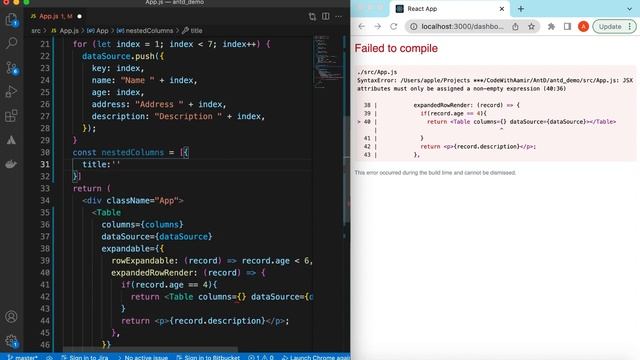Open the Manage settings gear

tap(11, 341)
